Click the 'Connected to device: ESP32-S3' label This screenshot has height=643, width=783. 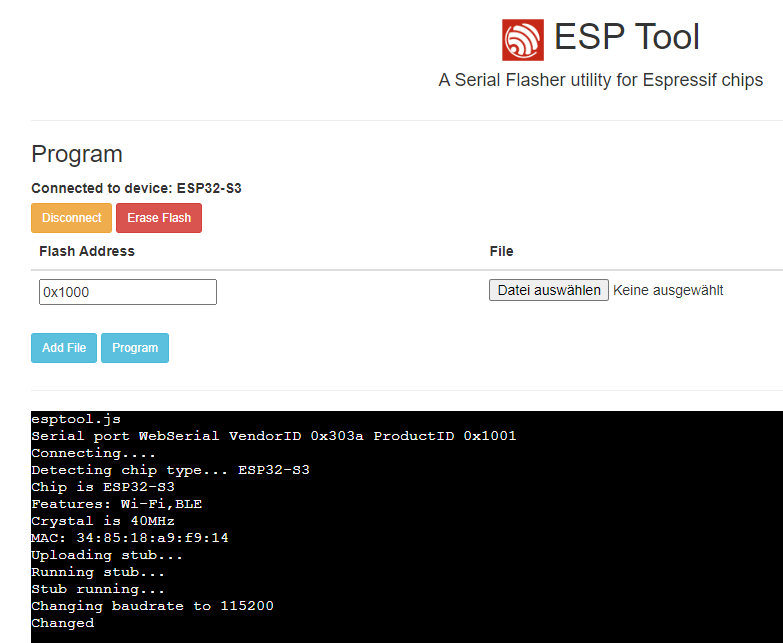tap(136, 188)
